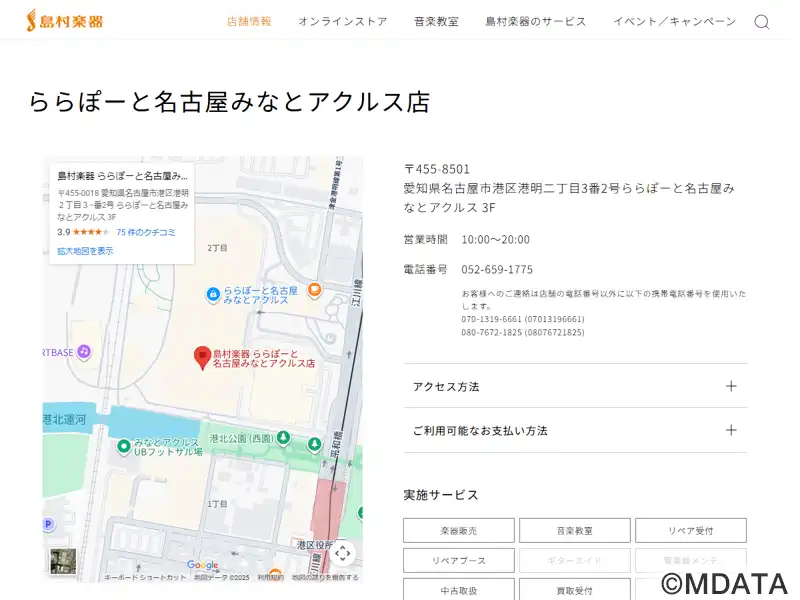Click the 島村楽器 logo
800x600 pixels.
click(x=65, y=21)
